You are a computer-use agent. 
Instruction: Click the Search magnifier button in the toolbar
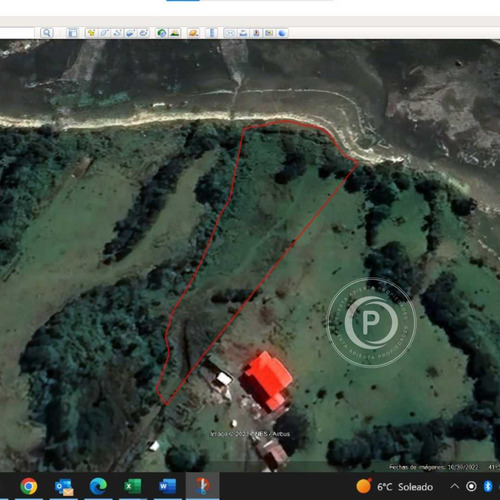[47, 33]
